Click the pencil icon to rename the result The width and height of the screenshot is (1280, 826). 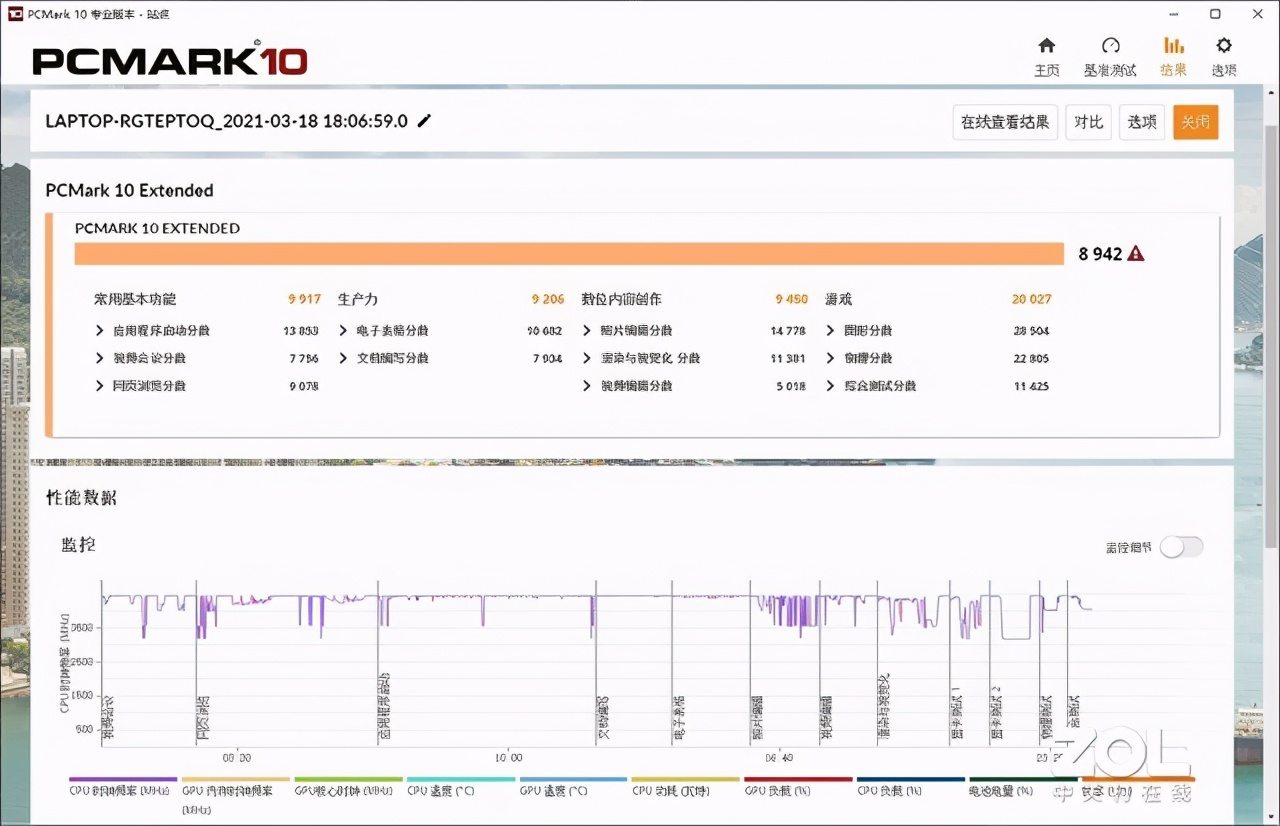click(x=424, y=121)
